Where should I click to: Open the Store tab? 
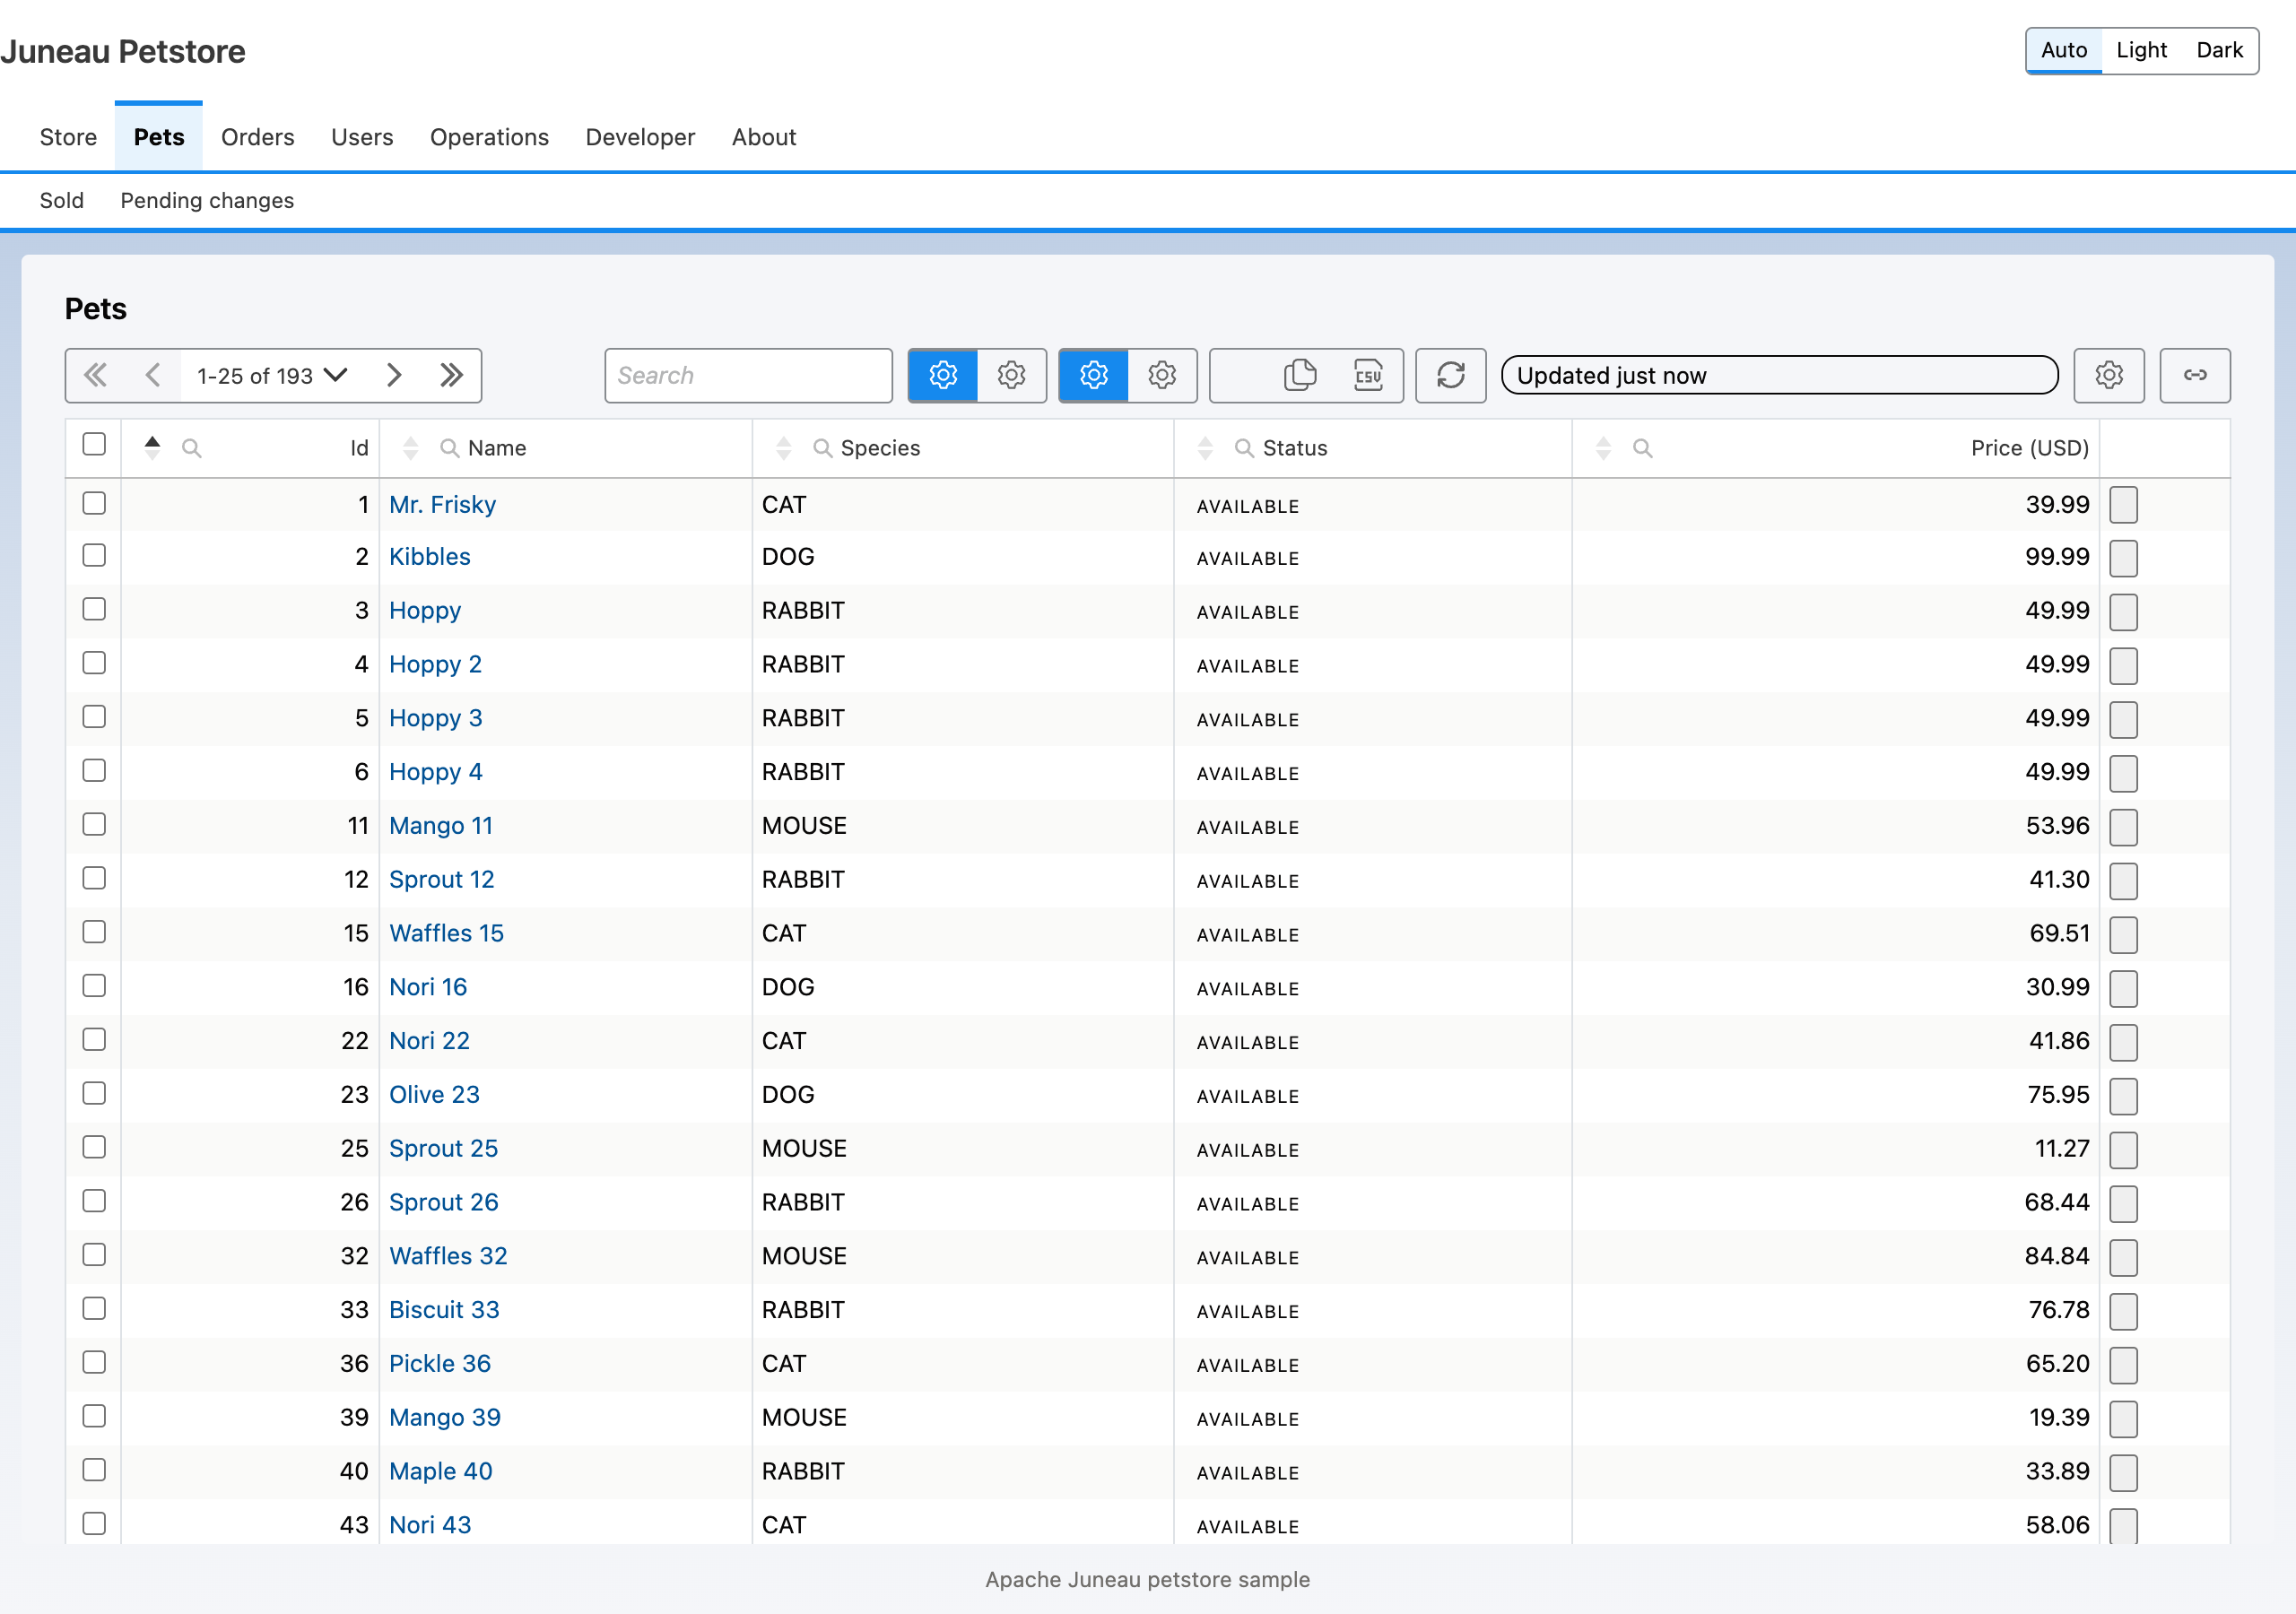(68, 137)
